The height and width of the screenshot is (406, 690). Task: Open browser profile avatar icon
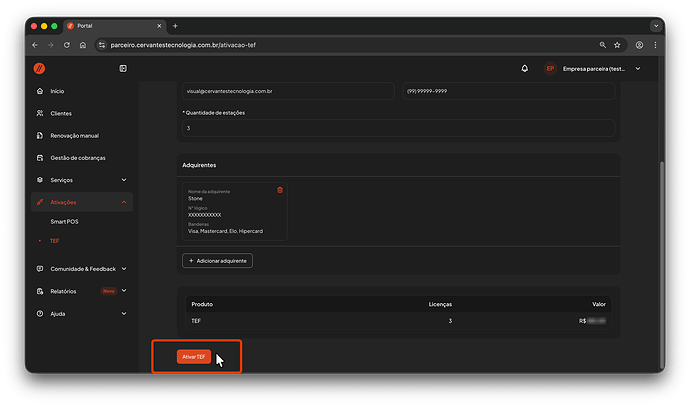pos(639,45)
